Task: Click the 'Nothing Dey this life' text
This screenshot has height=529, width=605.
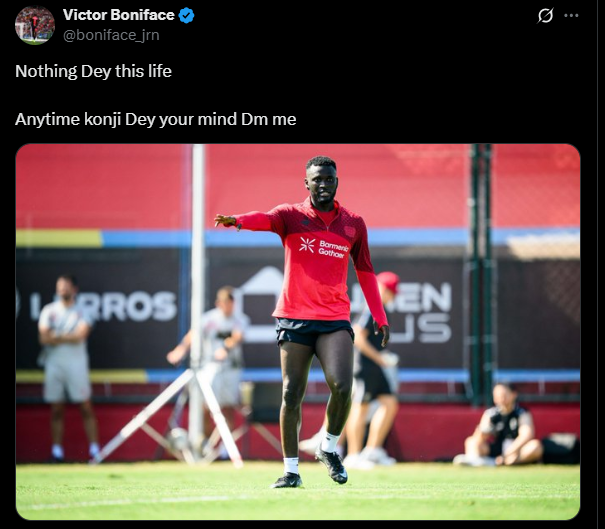Action: (93, 71)
